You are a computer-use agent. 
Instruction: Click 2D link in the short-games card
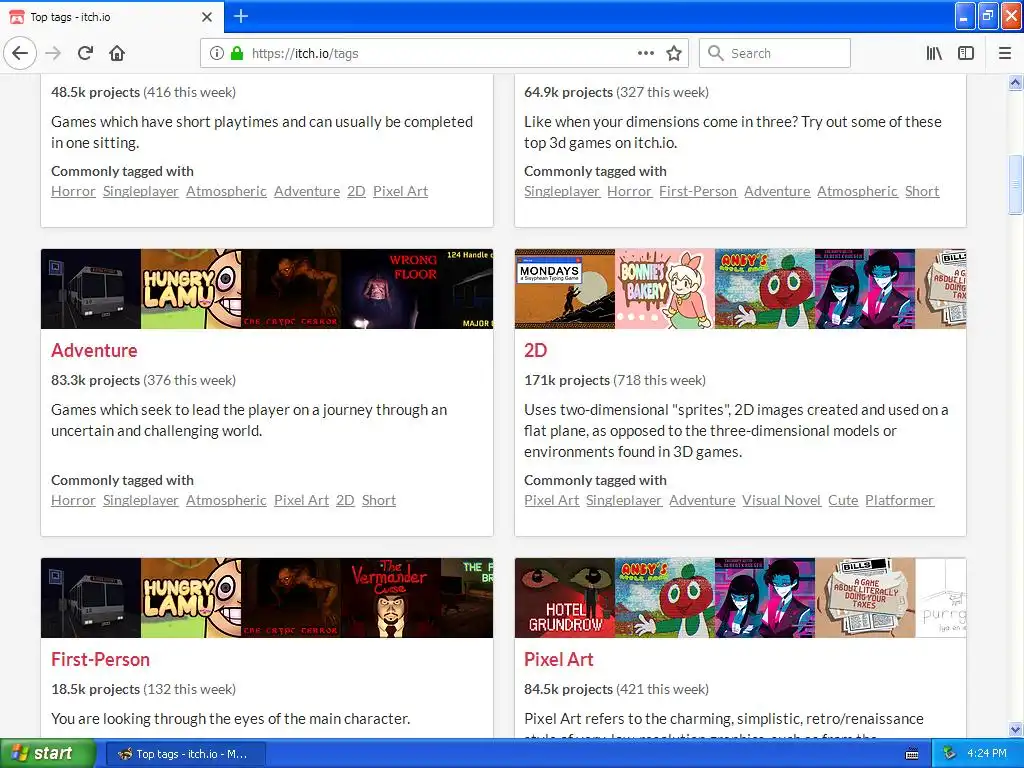coord(356,191)
